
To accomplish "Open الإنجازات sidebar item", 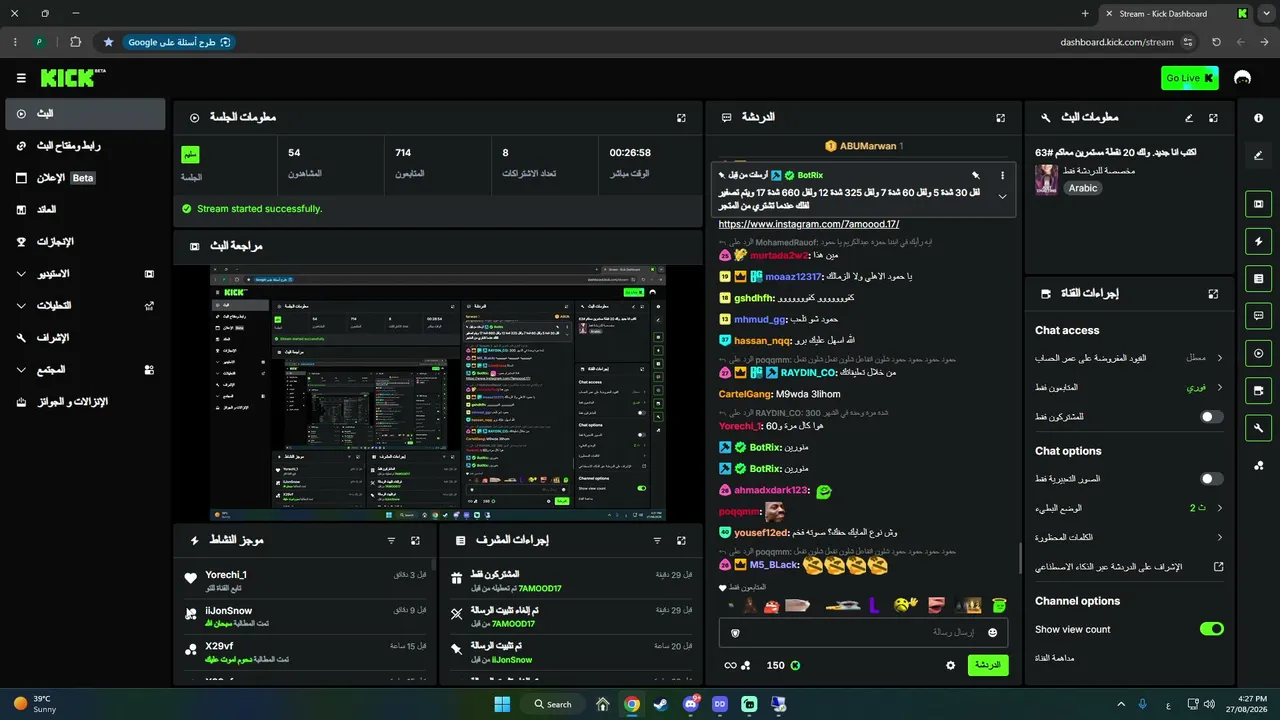I will (x=85, y=242).
